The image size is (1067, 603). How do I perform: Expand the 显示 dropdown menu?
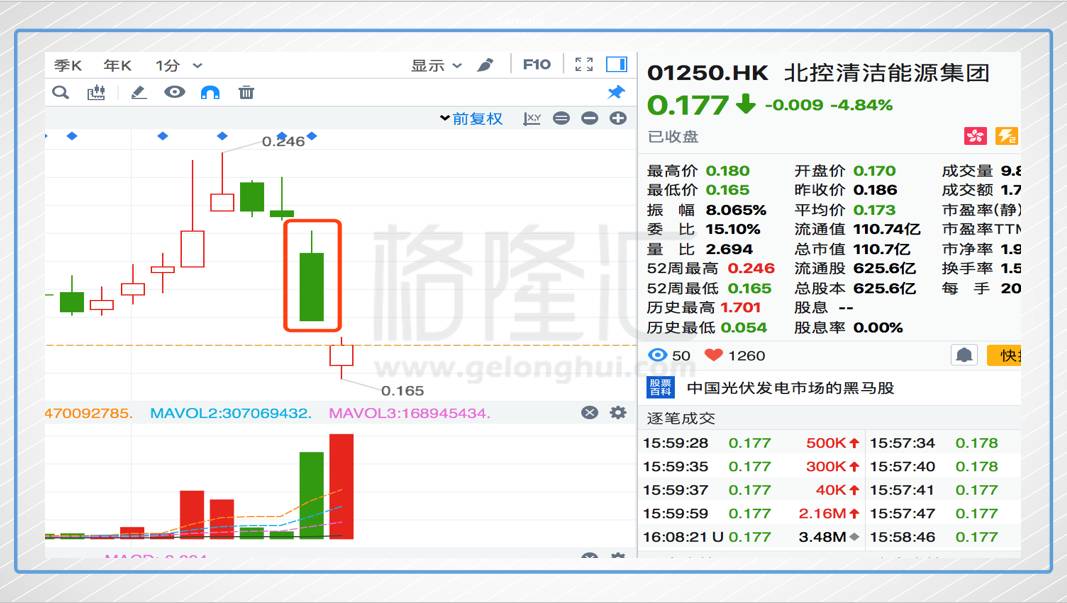point(436,65)
